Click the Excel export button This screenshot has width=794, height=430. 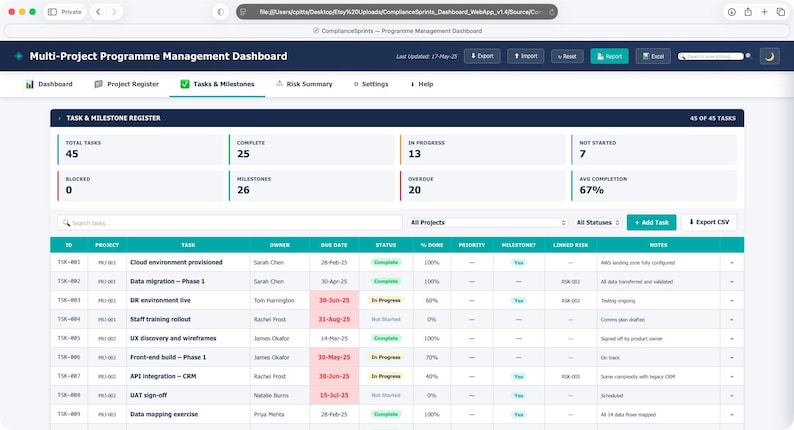[x=653, y=56]
